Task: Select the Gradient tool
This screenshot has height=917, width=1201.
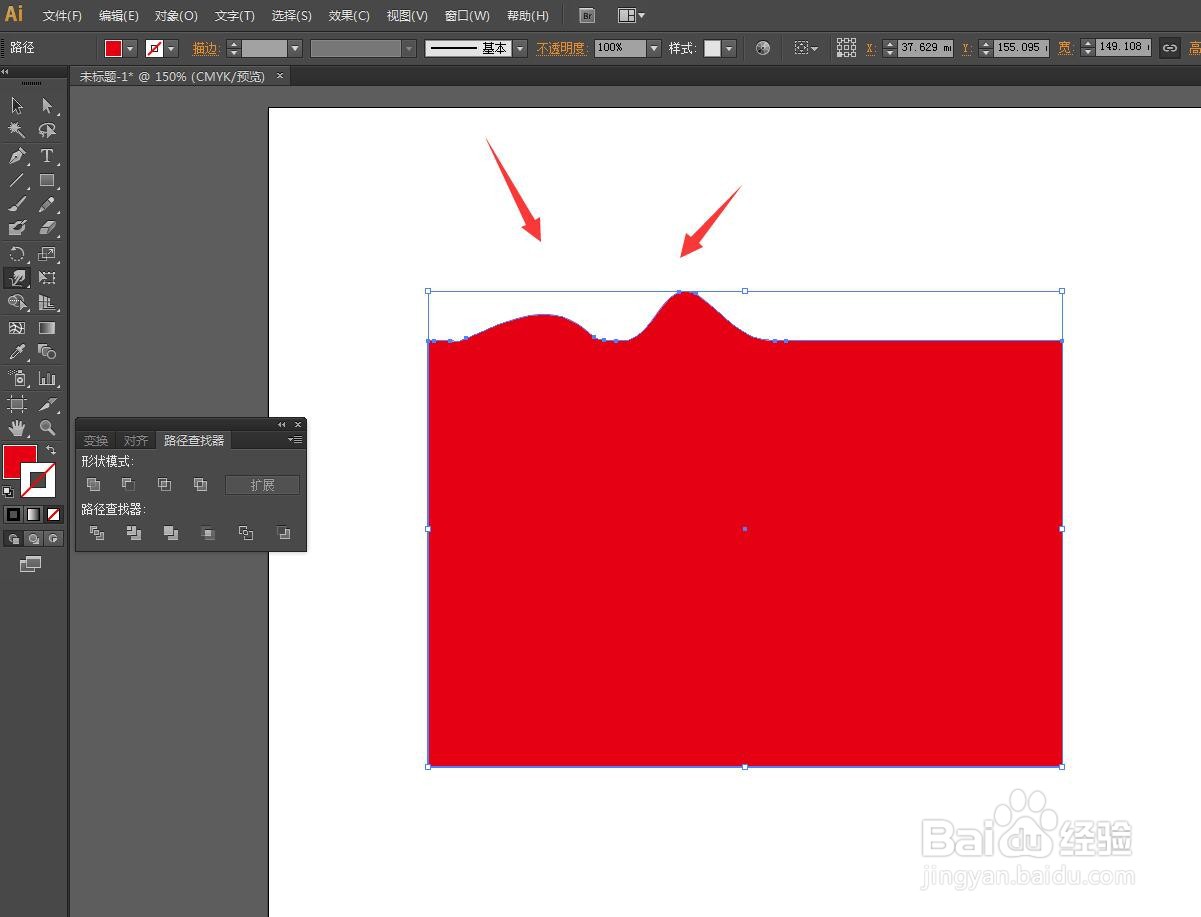Action: [x=47, y=327]
